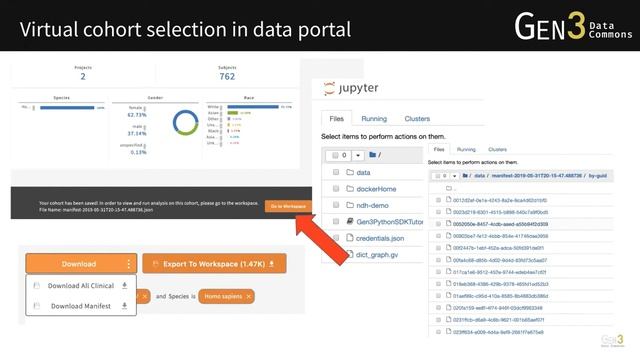Open the credentials.json file link

(x=380, y=238)
